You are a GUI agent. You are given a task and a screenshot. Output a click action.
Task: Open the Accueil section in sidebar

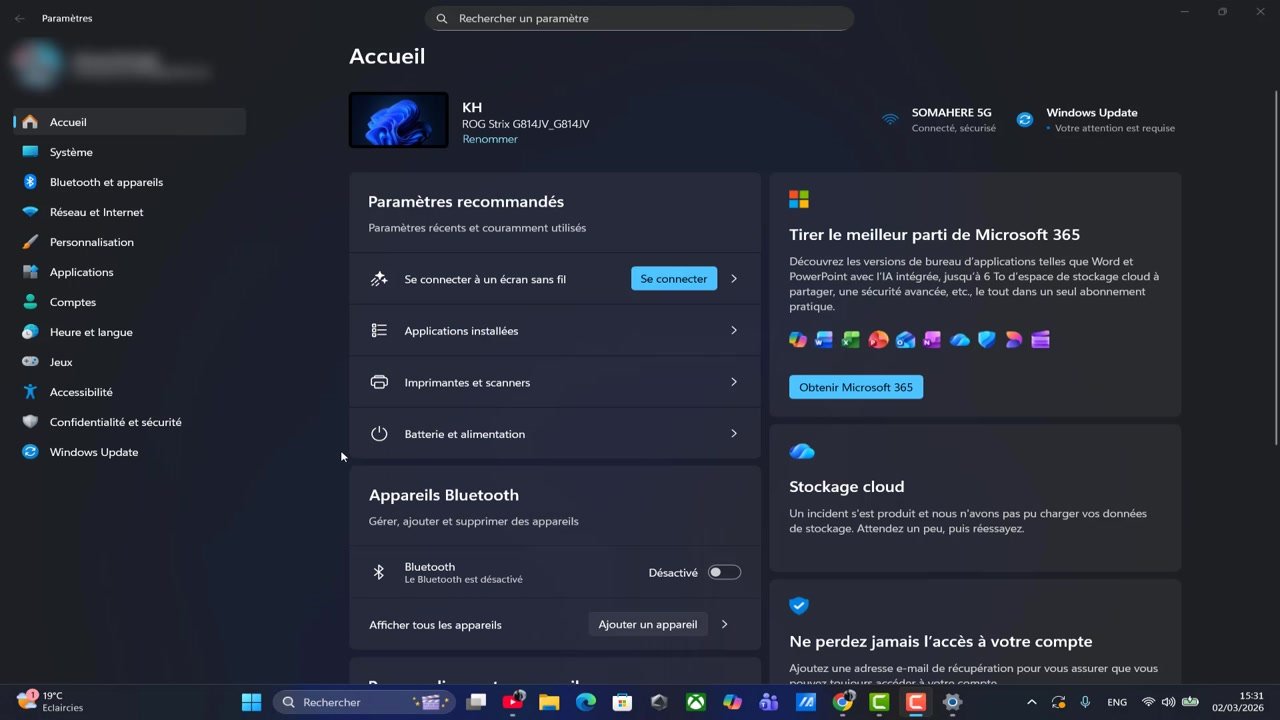[130, 122]
